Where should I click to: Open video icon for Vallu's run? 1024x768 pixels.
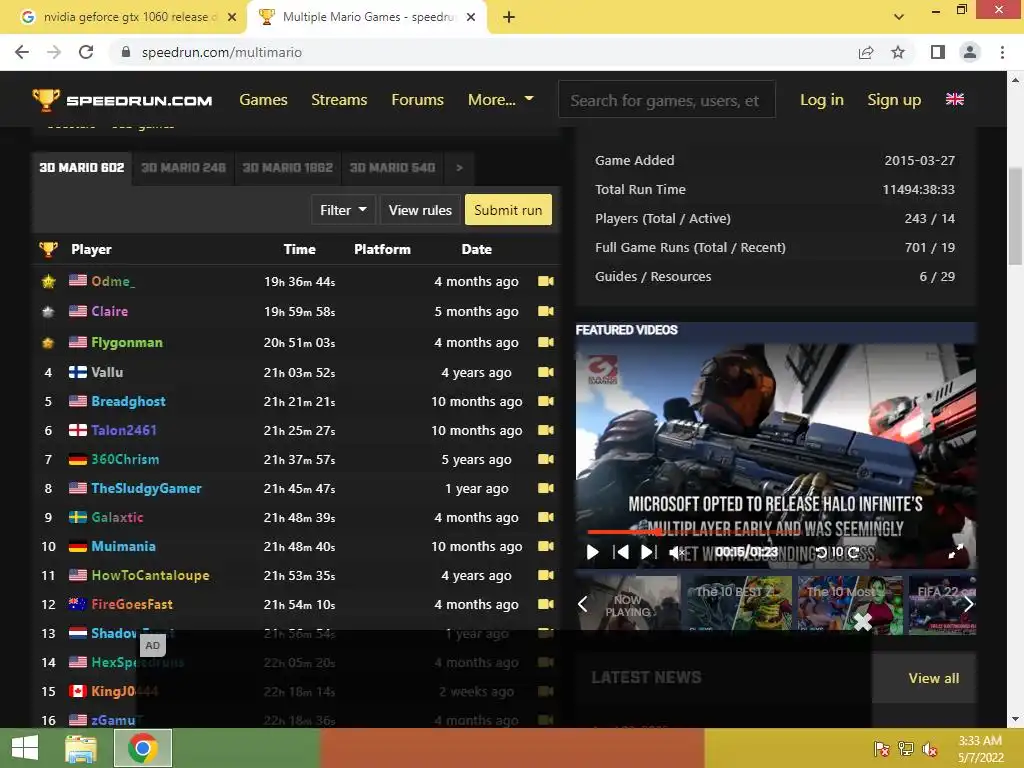(x=546, y=372)
